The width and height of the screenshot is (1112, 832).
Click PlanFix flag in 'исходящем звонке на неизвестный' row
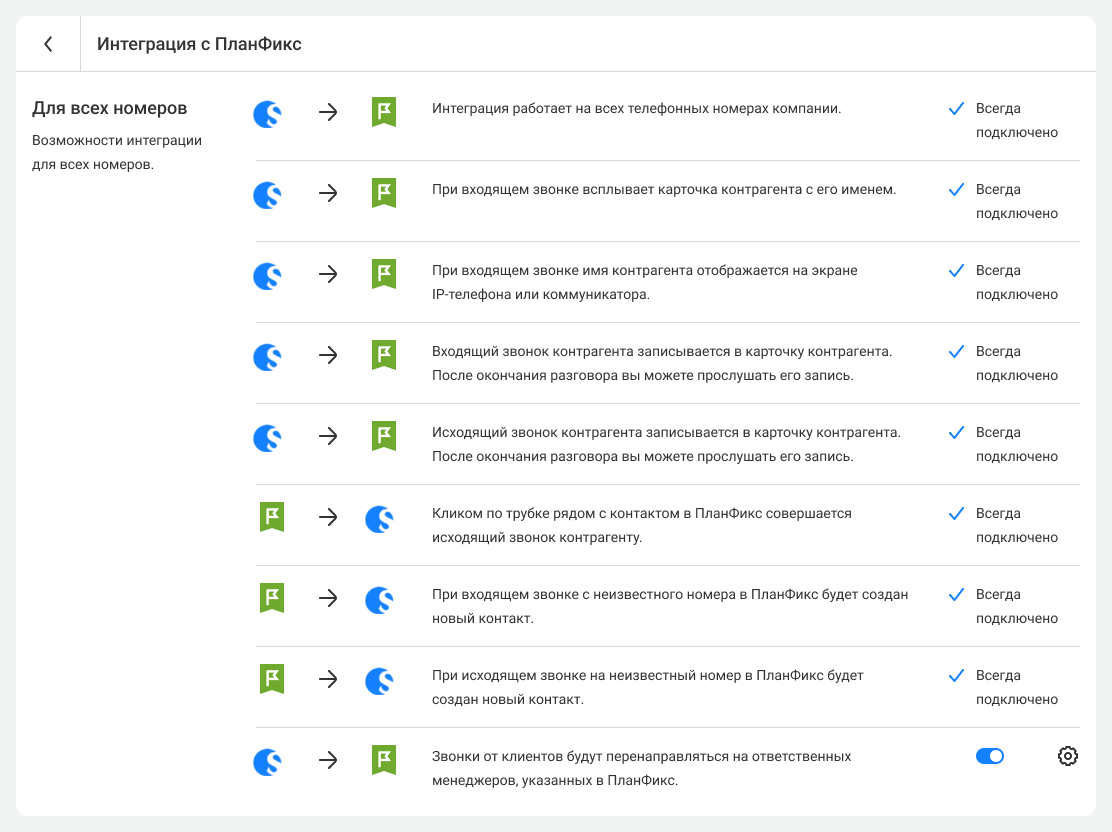click(272, 678)
